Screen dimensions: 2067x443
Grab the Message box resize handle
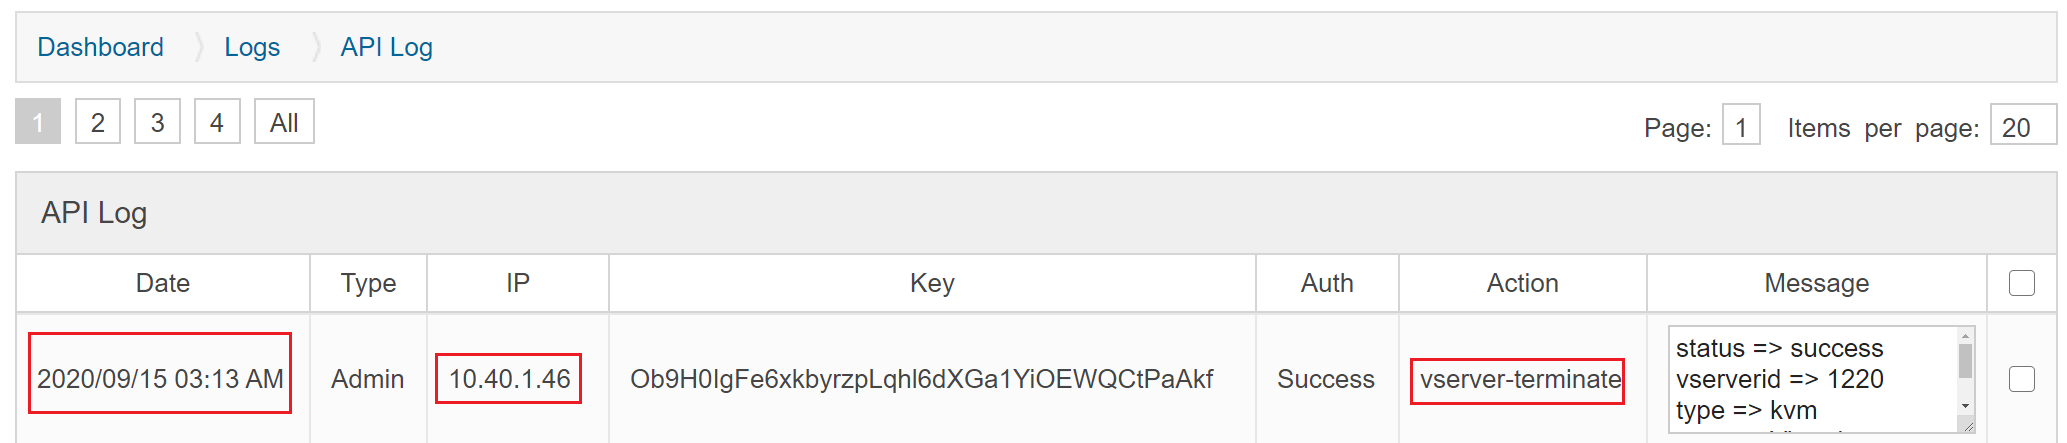(x=1968, y=427)
